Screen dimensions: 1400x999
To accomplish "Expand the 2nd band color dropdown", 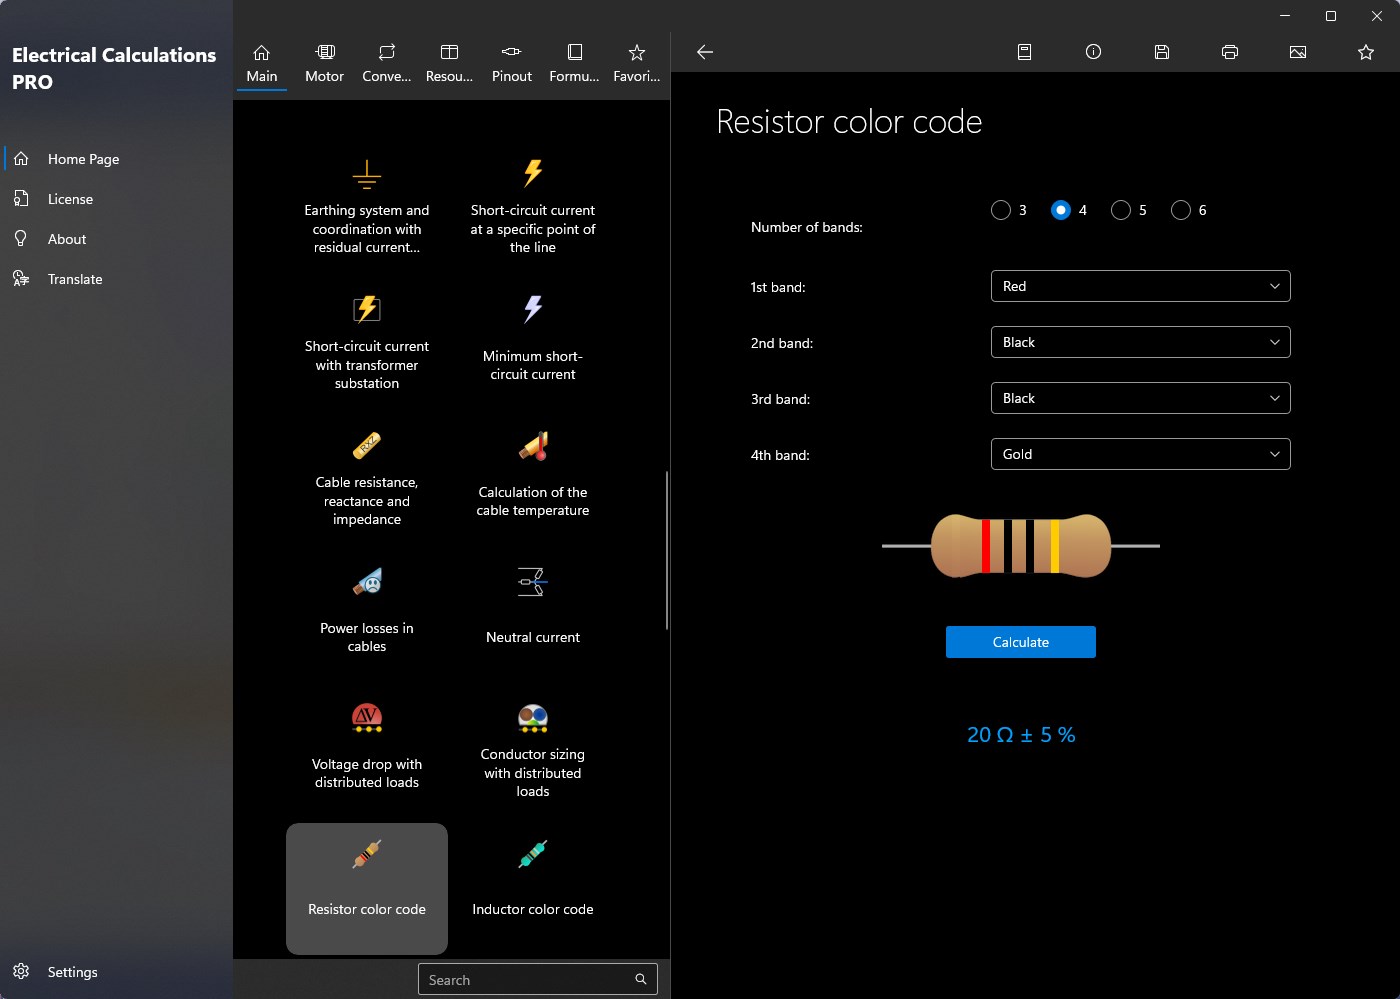I will tap(1140, 342).
